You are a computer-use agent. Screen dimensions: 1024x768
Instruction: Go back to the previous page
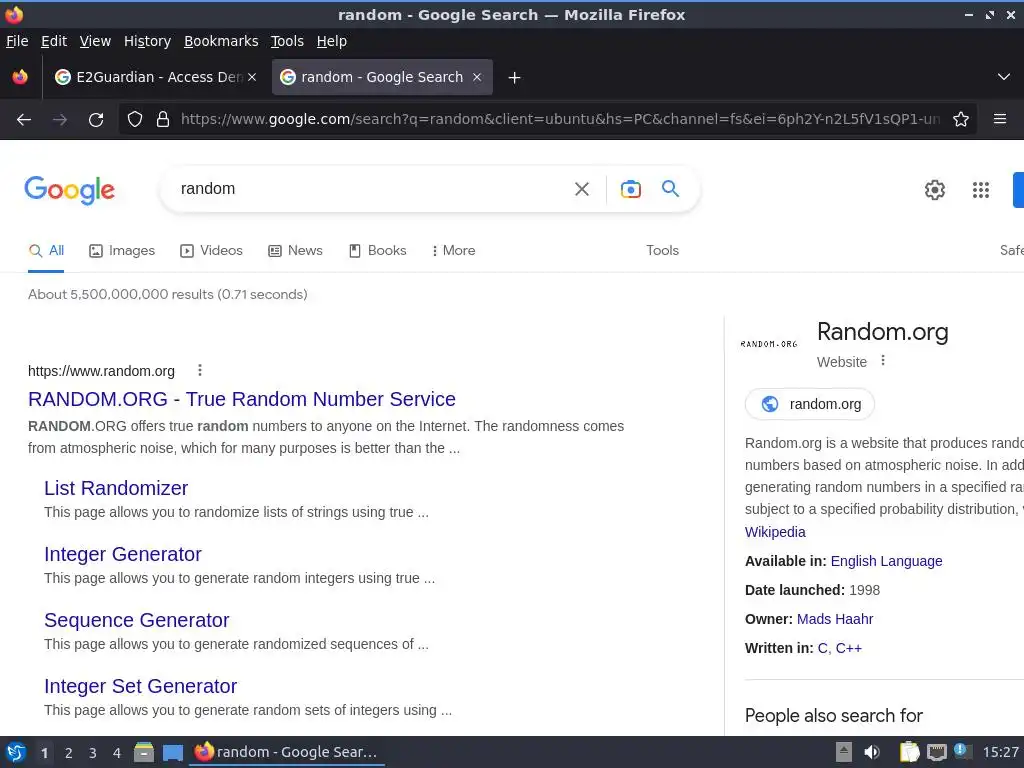24,120
